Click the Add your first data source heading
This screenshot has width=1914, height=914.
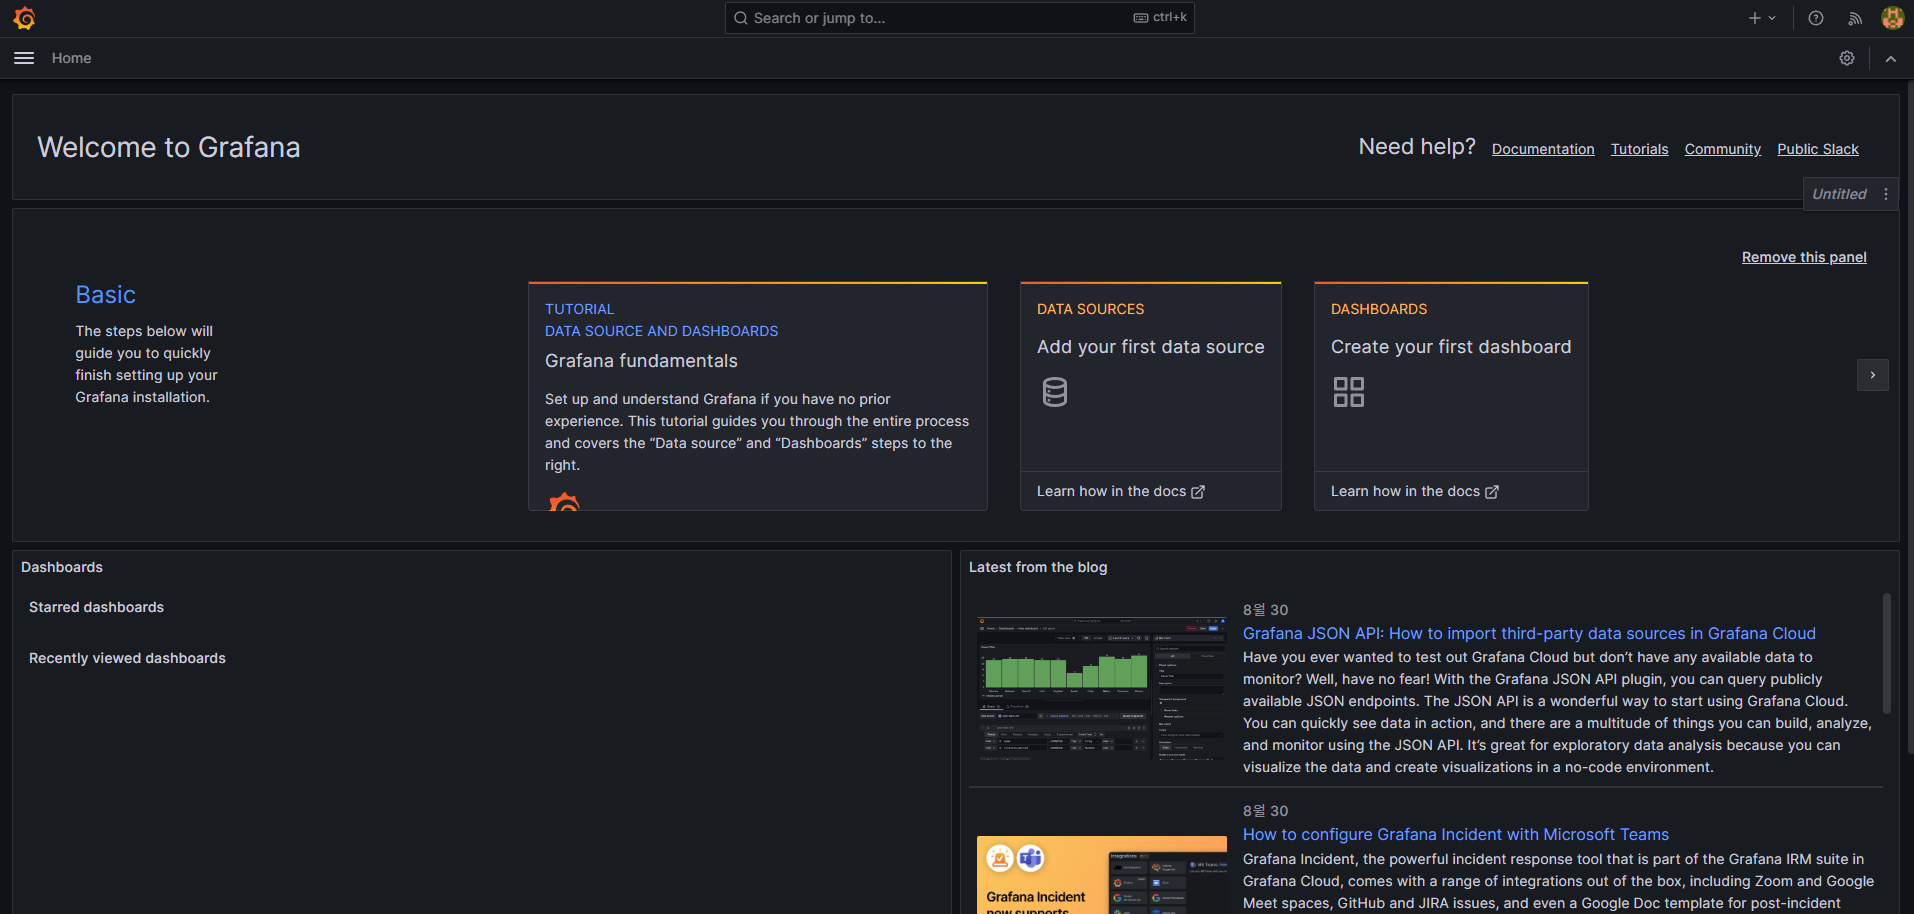click(x=1150, y=347)
